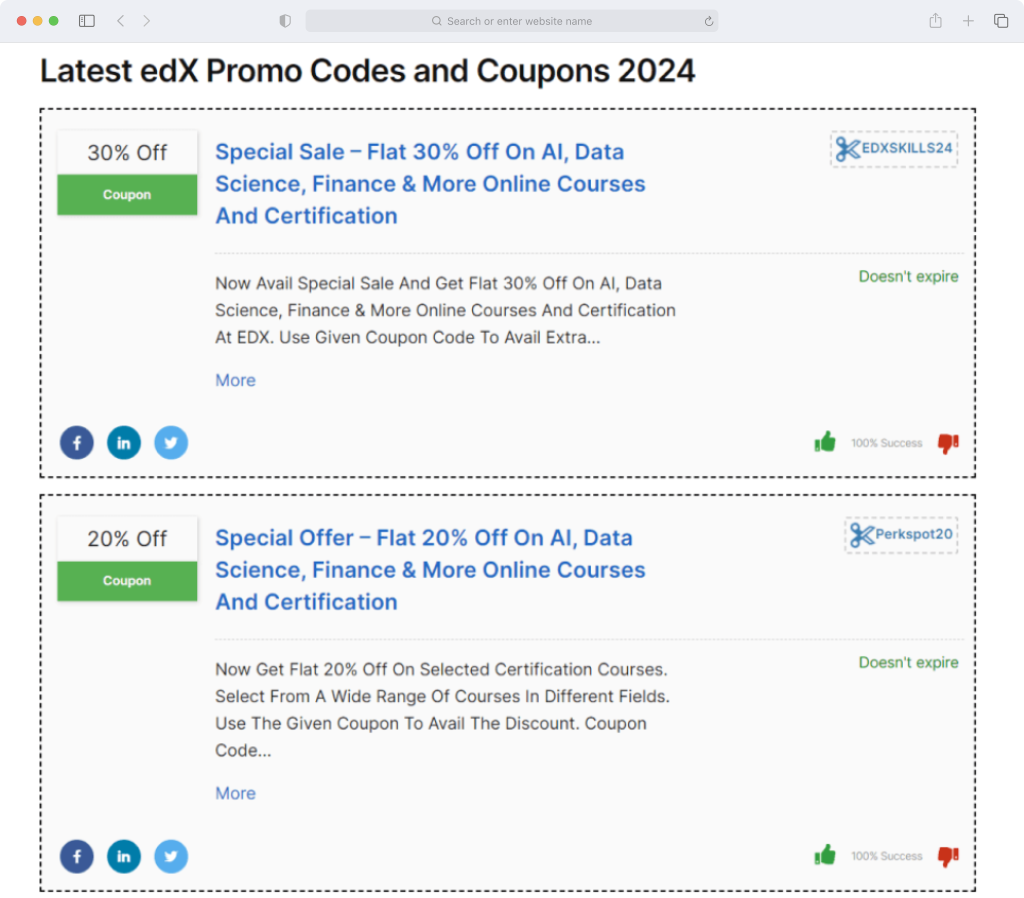This screenshot has height=898, width=1024.
Task: Open the Special Sale Flat 30% Off link
Action: pos(430,184)
